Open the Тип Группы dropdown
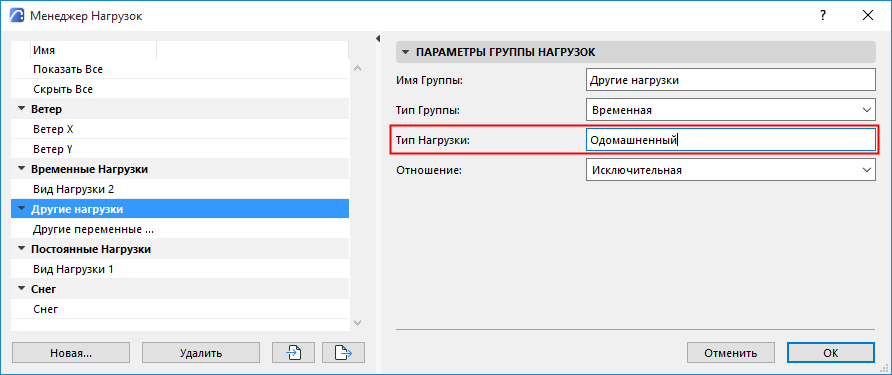892x375 pixels. coord(730,109)
